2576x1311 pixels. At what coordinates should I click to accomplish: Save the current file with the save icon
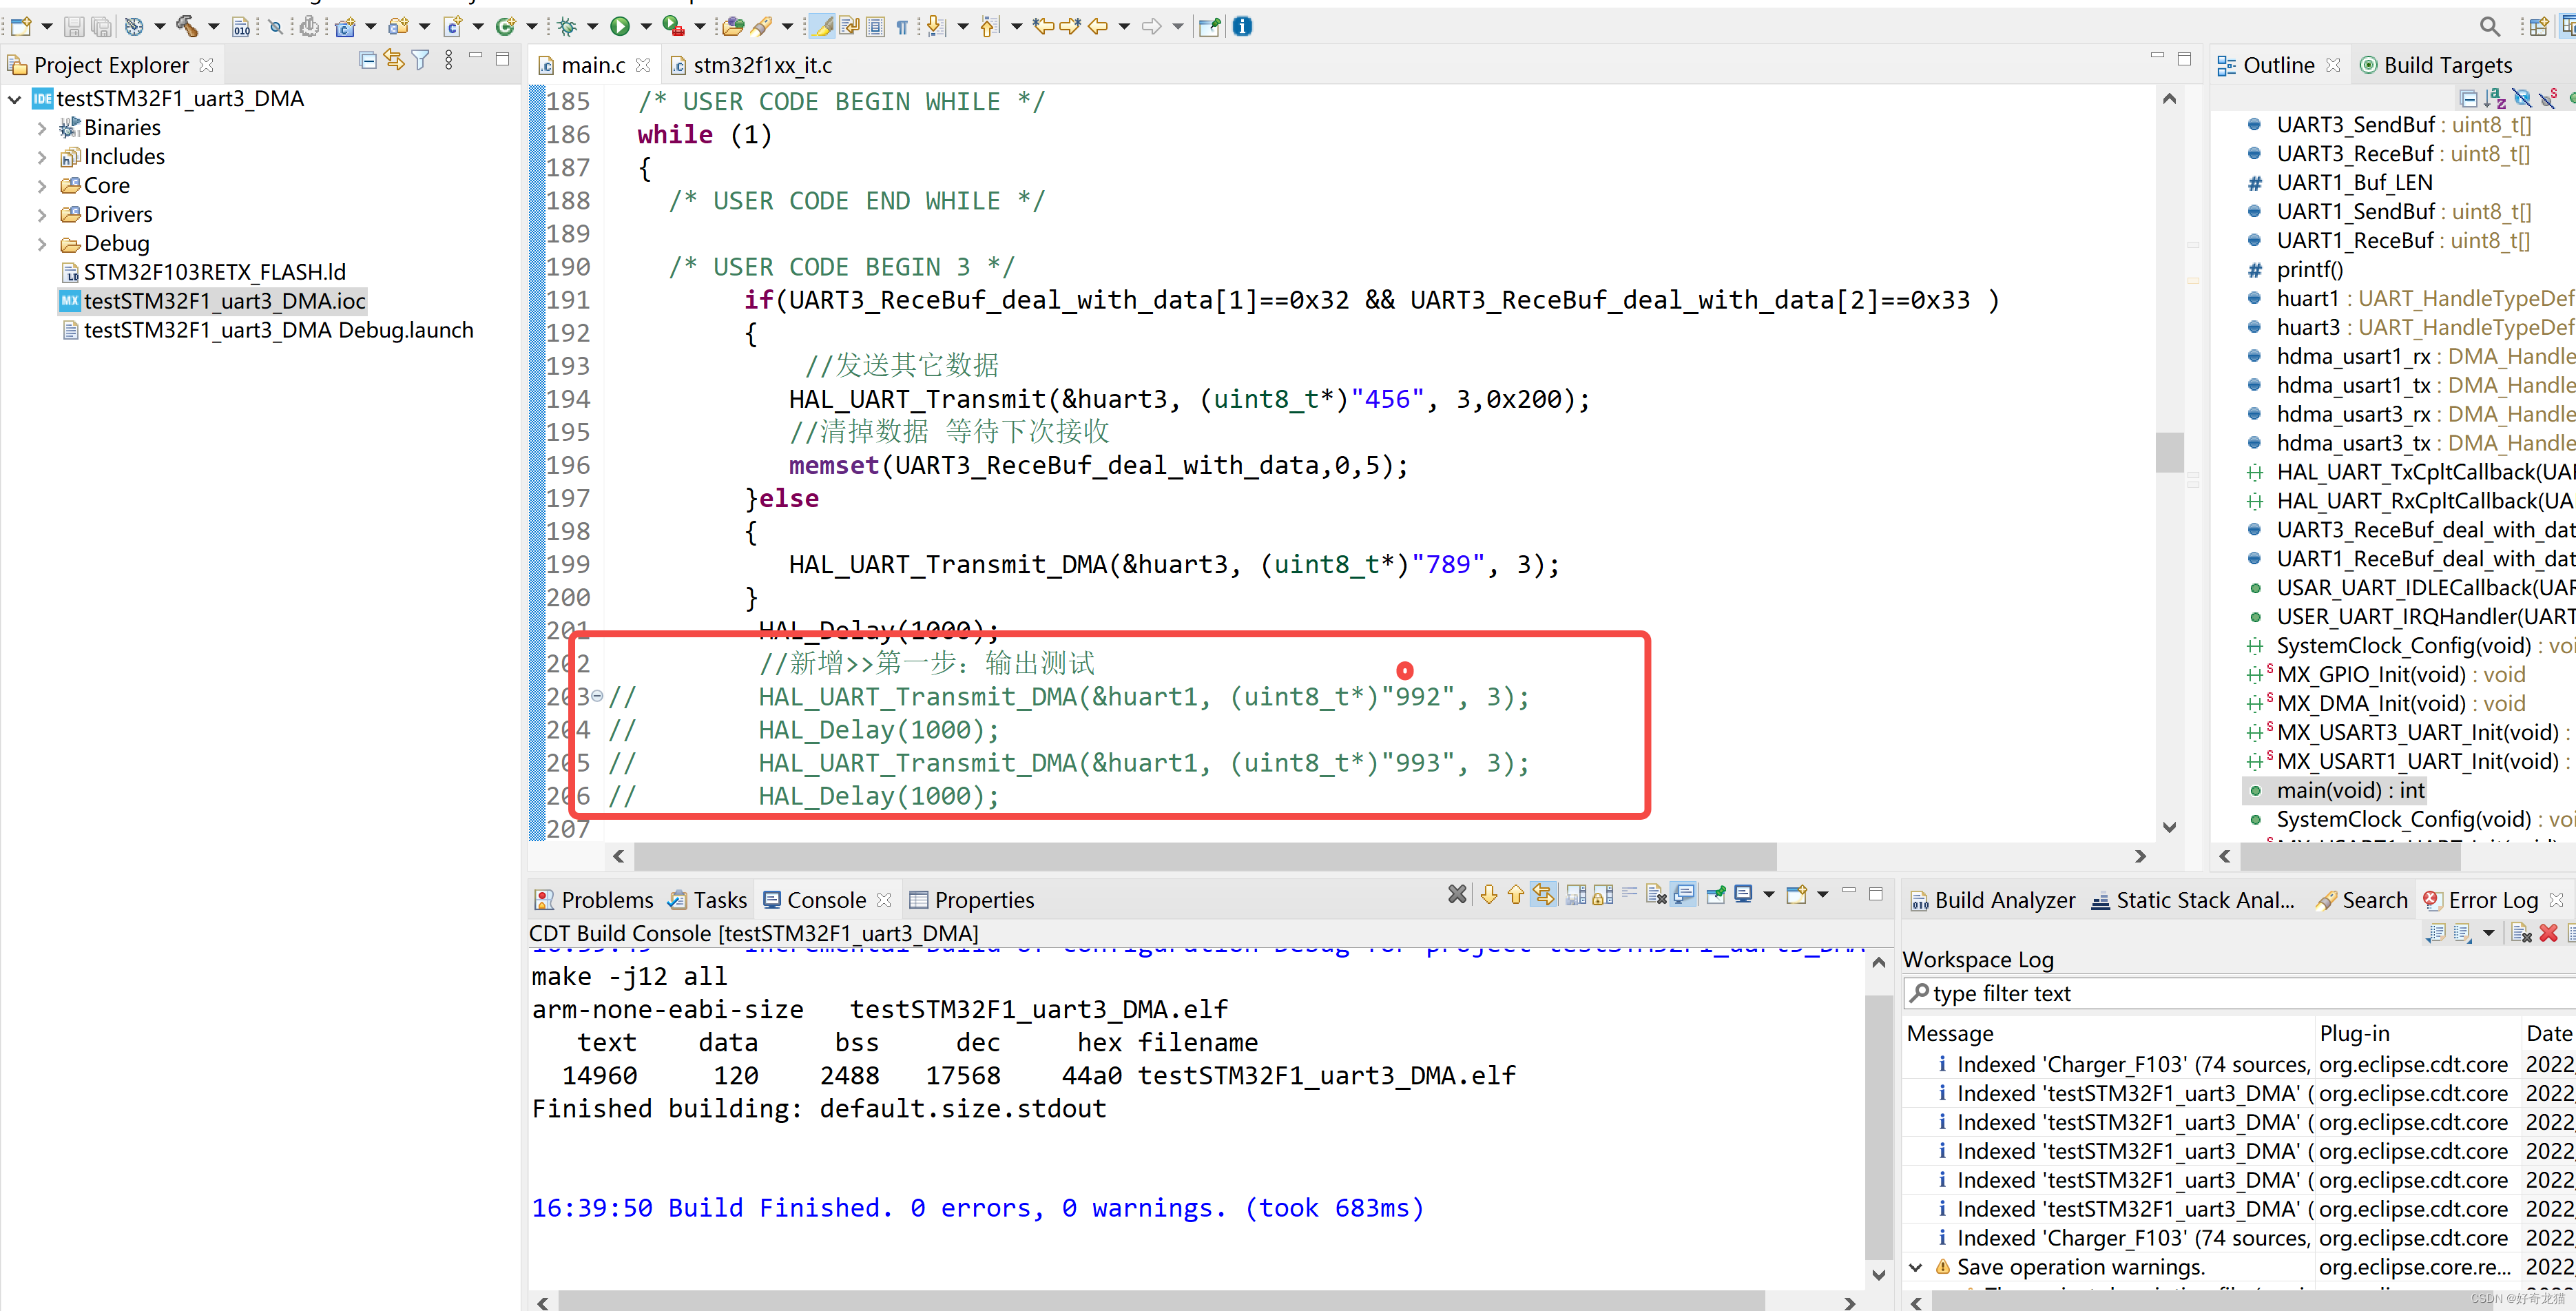click(75, 27)
